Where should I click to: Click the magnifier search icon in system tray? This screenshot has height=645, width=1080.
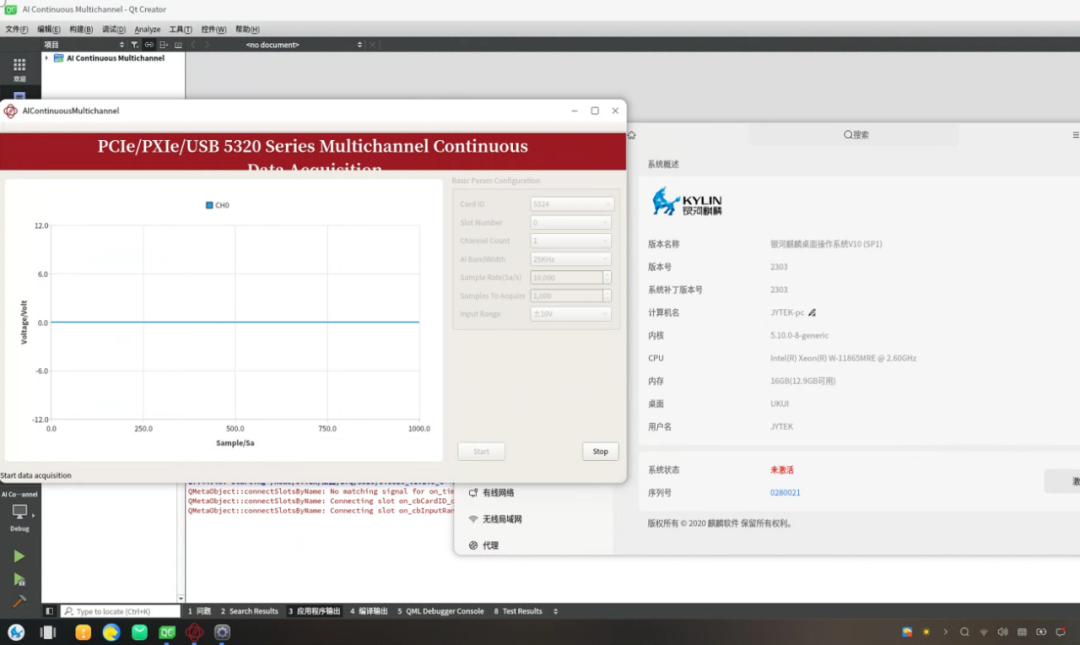(x=964, y=632)
